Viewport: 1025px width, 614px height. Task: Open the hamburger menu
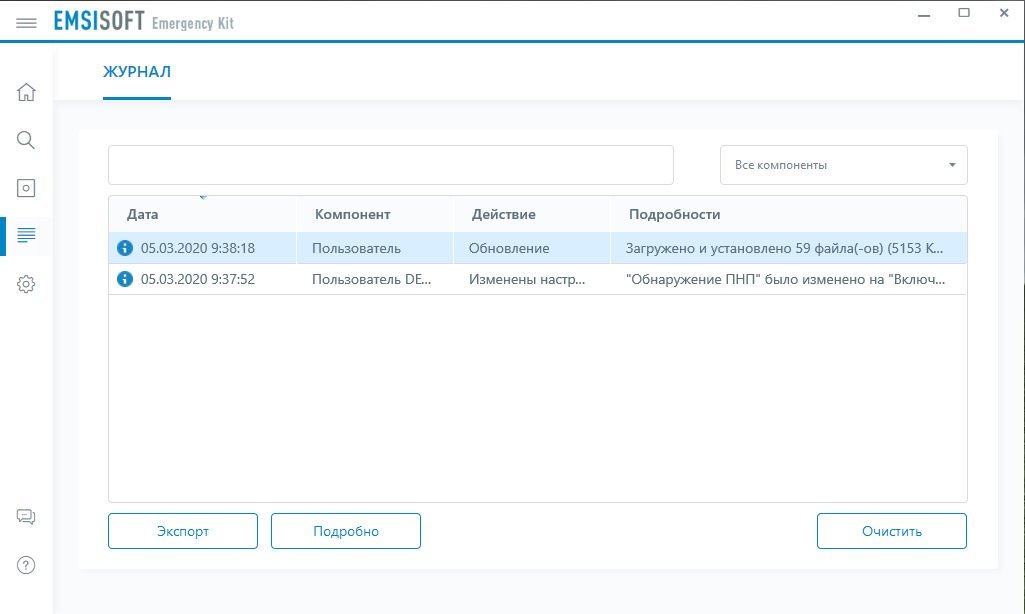click(26, 22)
